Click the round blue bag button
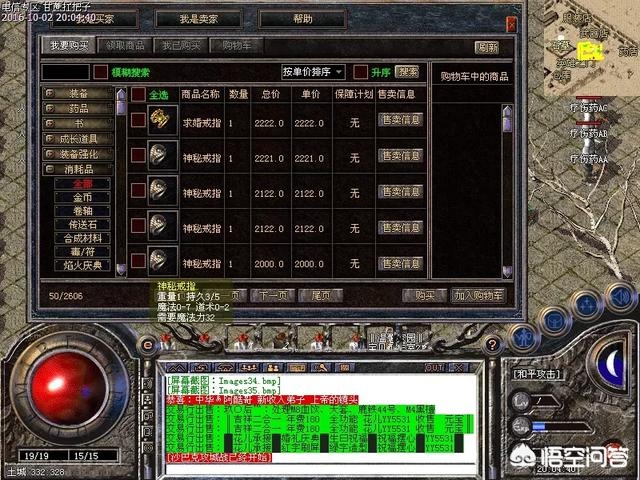 tap(555, 322)
